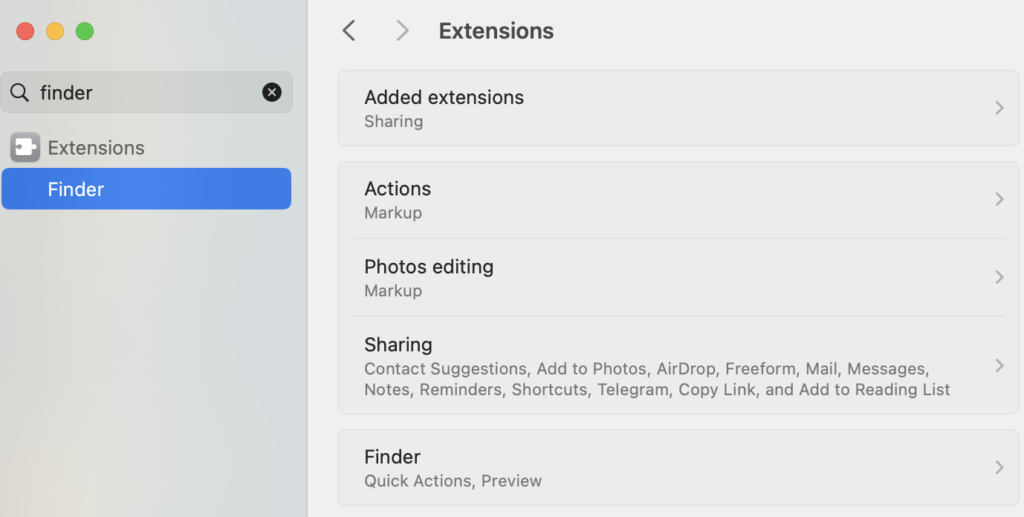Click the forward navigation arrow

click(x=402, y=31)
